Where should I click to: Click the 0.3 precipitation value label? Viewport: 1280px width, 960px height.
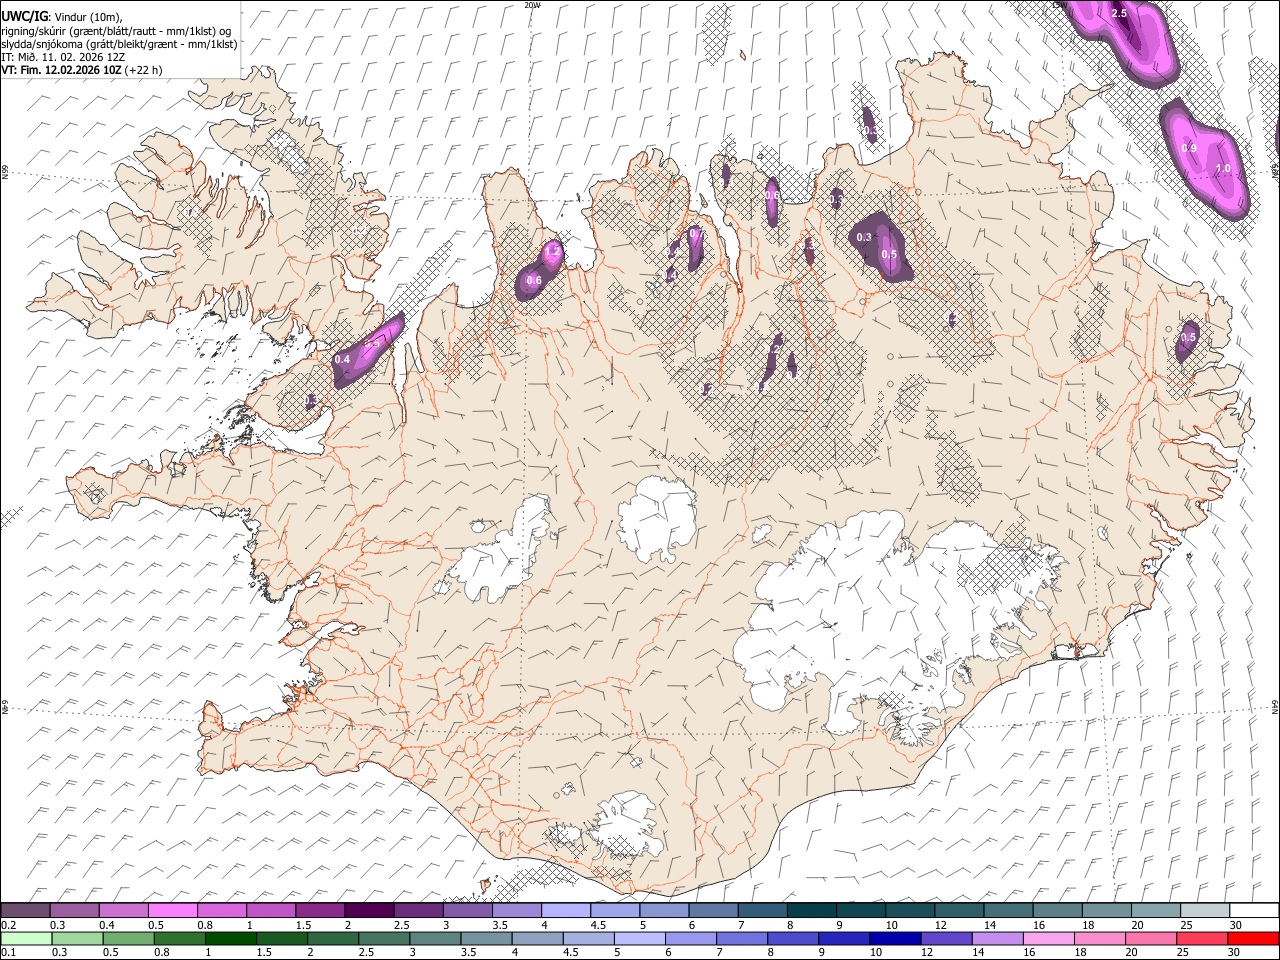coord(865,237)
